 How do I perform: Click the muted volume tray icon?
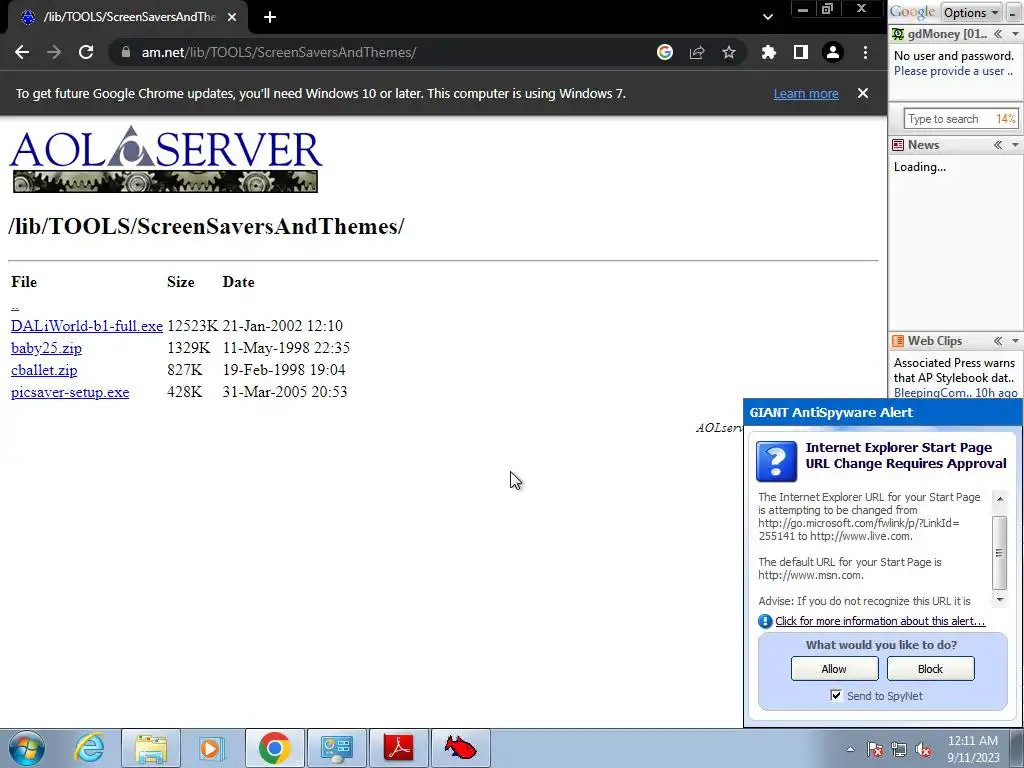click(923, 749)
